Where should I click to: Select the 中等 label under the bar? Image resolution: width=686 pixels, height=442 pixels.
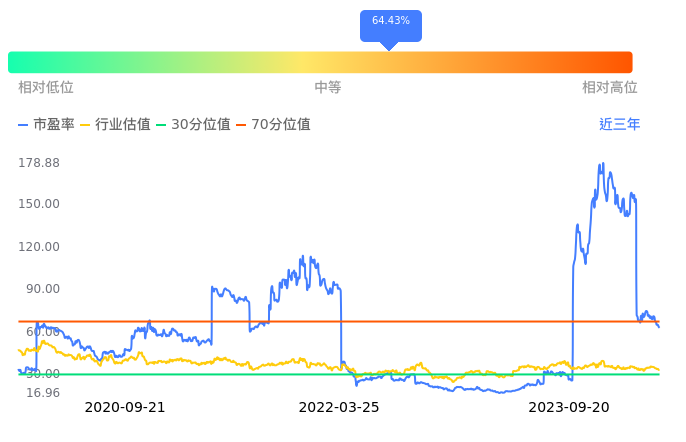point(328,88)
